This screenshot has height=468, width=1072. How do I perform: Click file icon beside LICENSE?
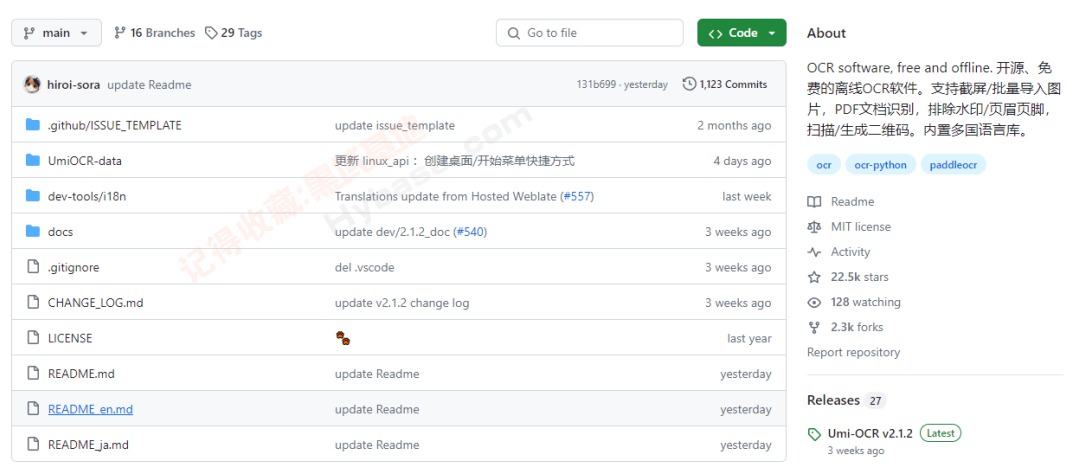coord(33,338)
